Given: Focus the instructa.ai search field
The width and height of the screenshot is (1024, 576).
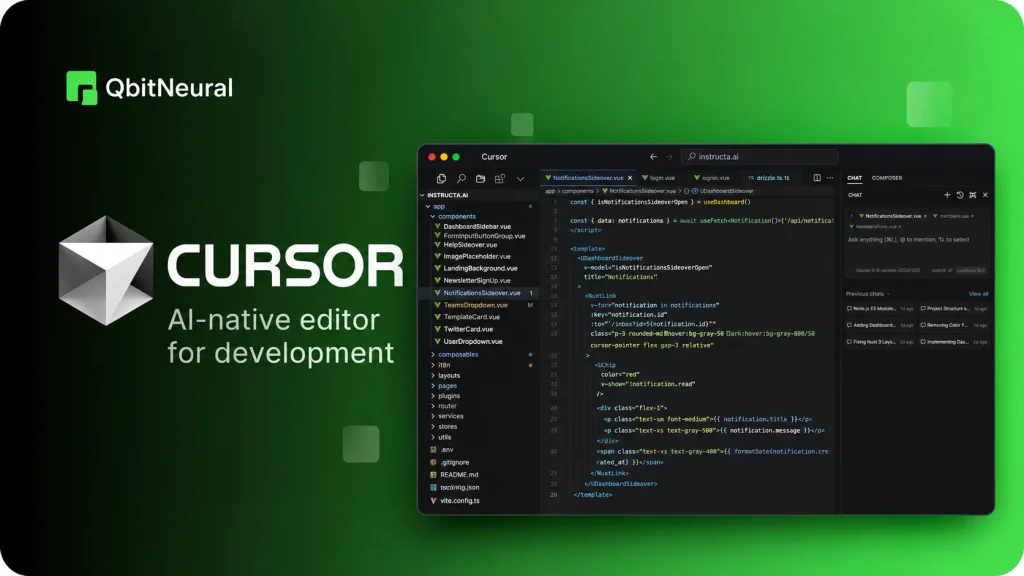Looking at the screenshot, I should pos(760,157).
